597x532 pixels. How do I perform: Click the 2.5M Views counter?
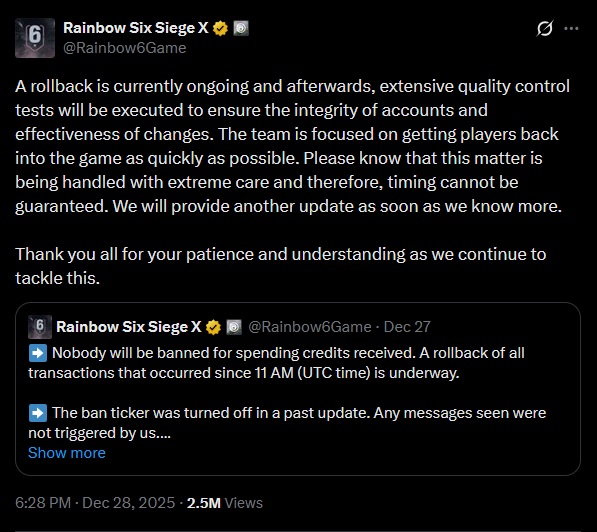pyautogui.click(x=225, y=503)
